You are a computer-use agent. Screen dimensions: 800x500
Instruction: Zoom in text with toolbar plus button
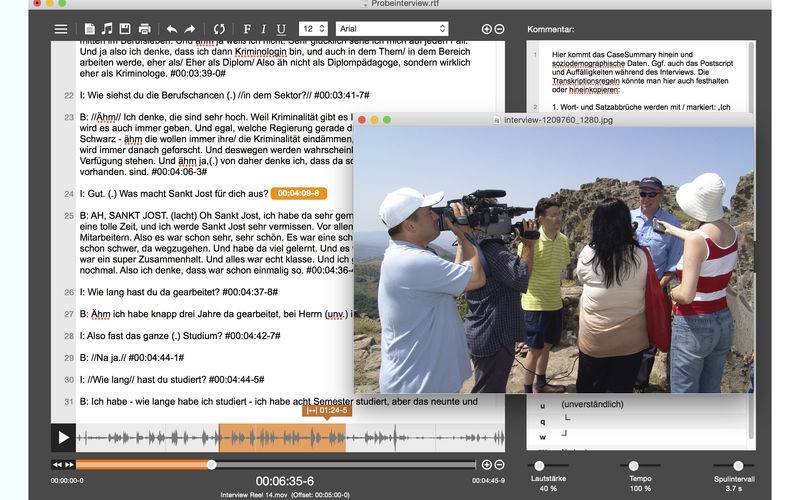[487, 29]
